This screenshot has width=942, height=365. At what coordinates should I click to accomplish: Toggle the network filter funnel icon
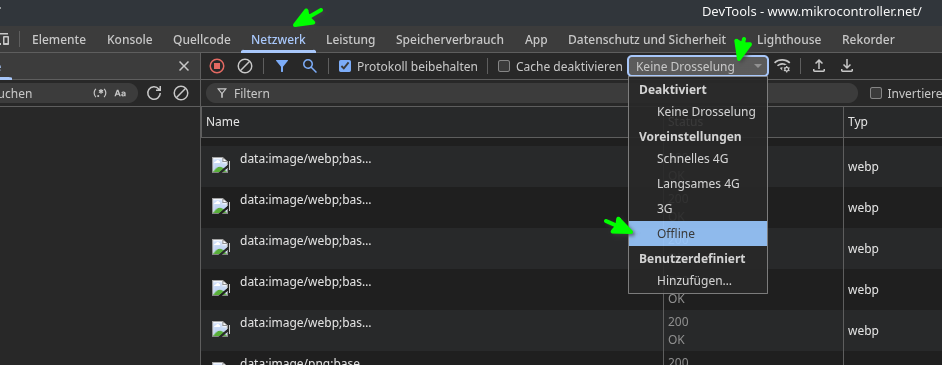coord(282,66)
